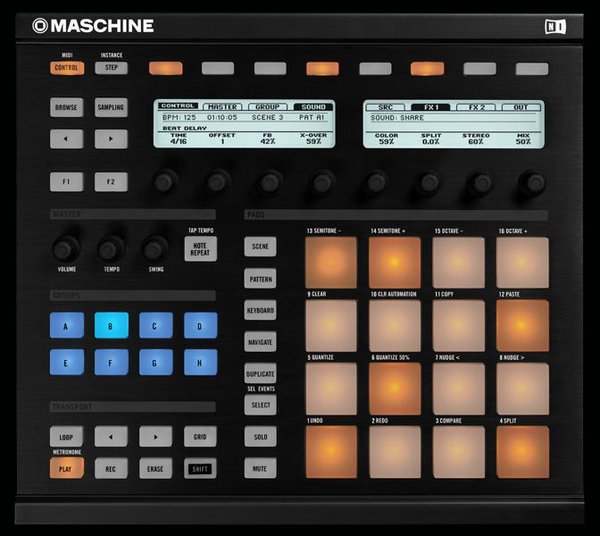Image resolution: width=600 pixels, height=536 pixels.
Task: Click the GRID button
Action: pos(200,437)
